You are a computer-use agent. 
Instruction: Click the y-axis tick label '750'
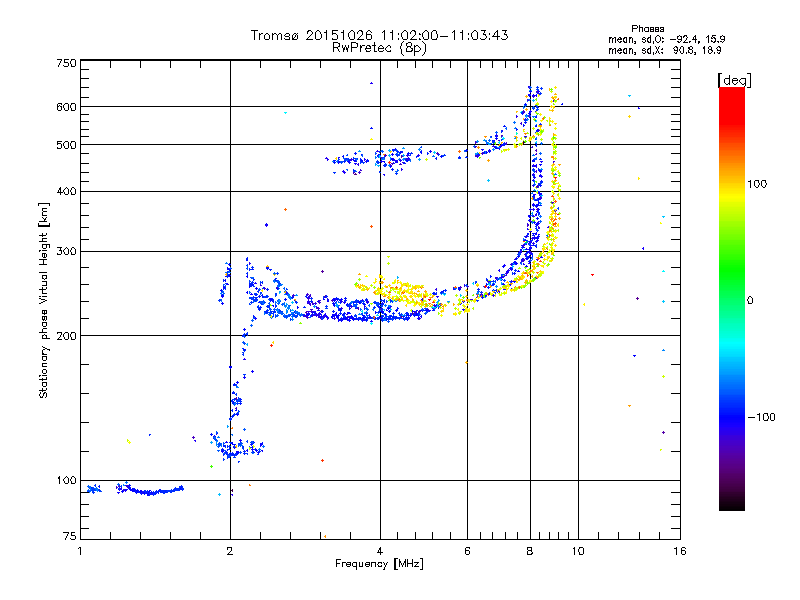pos(66,64)
